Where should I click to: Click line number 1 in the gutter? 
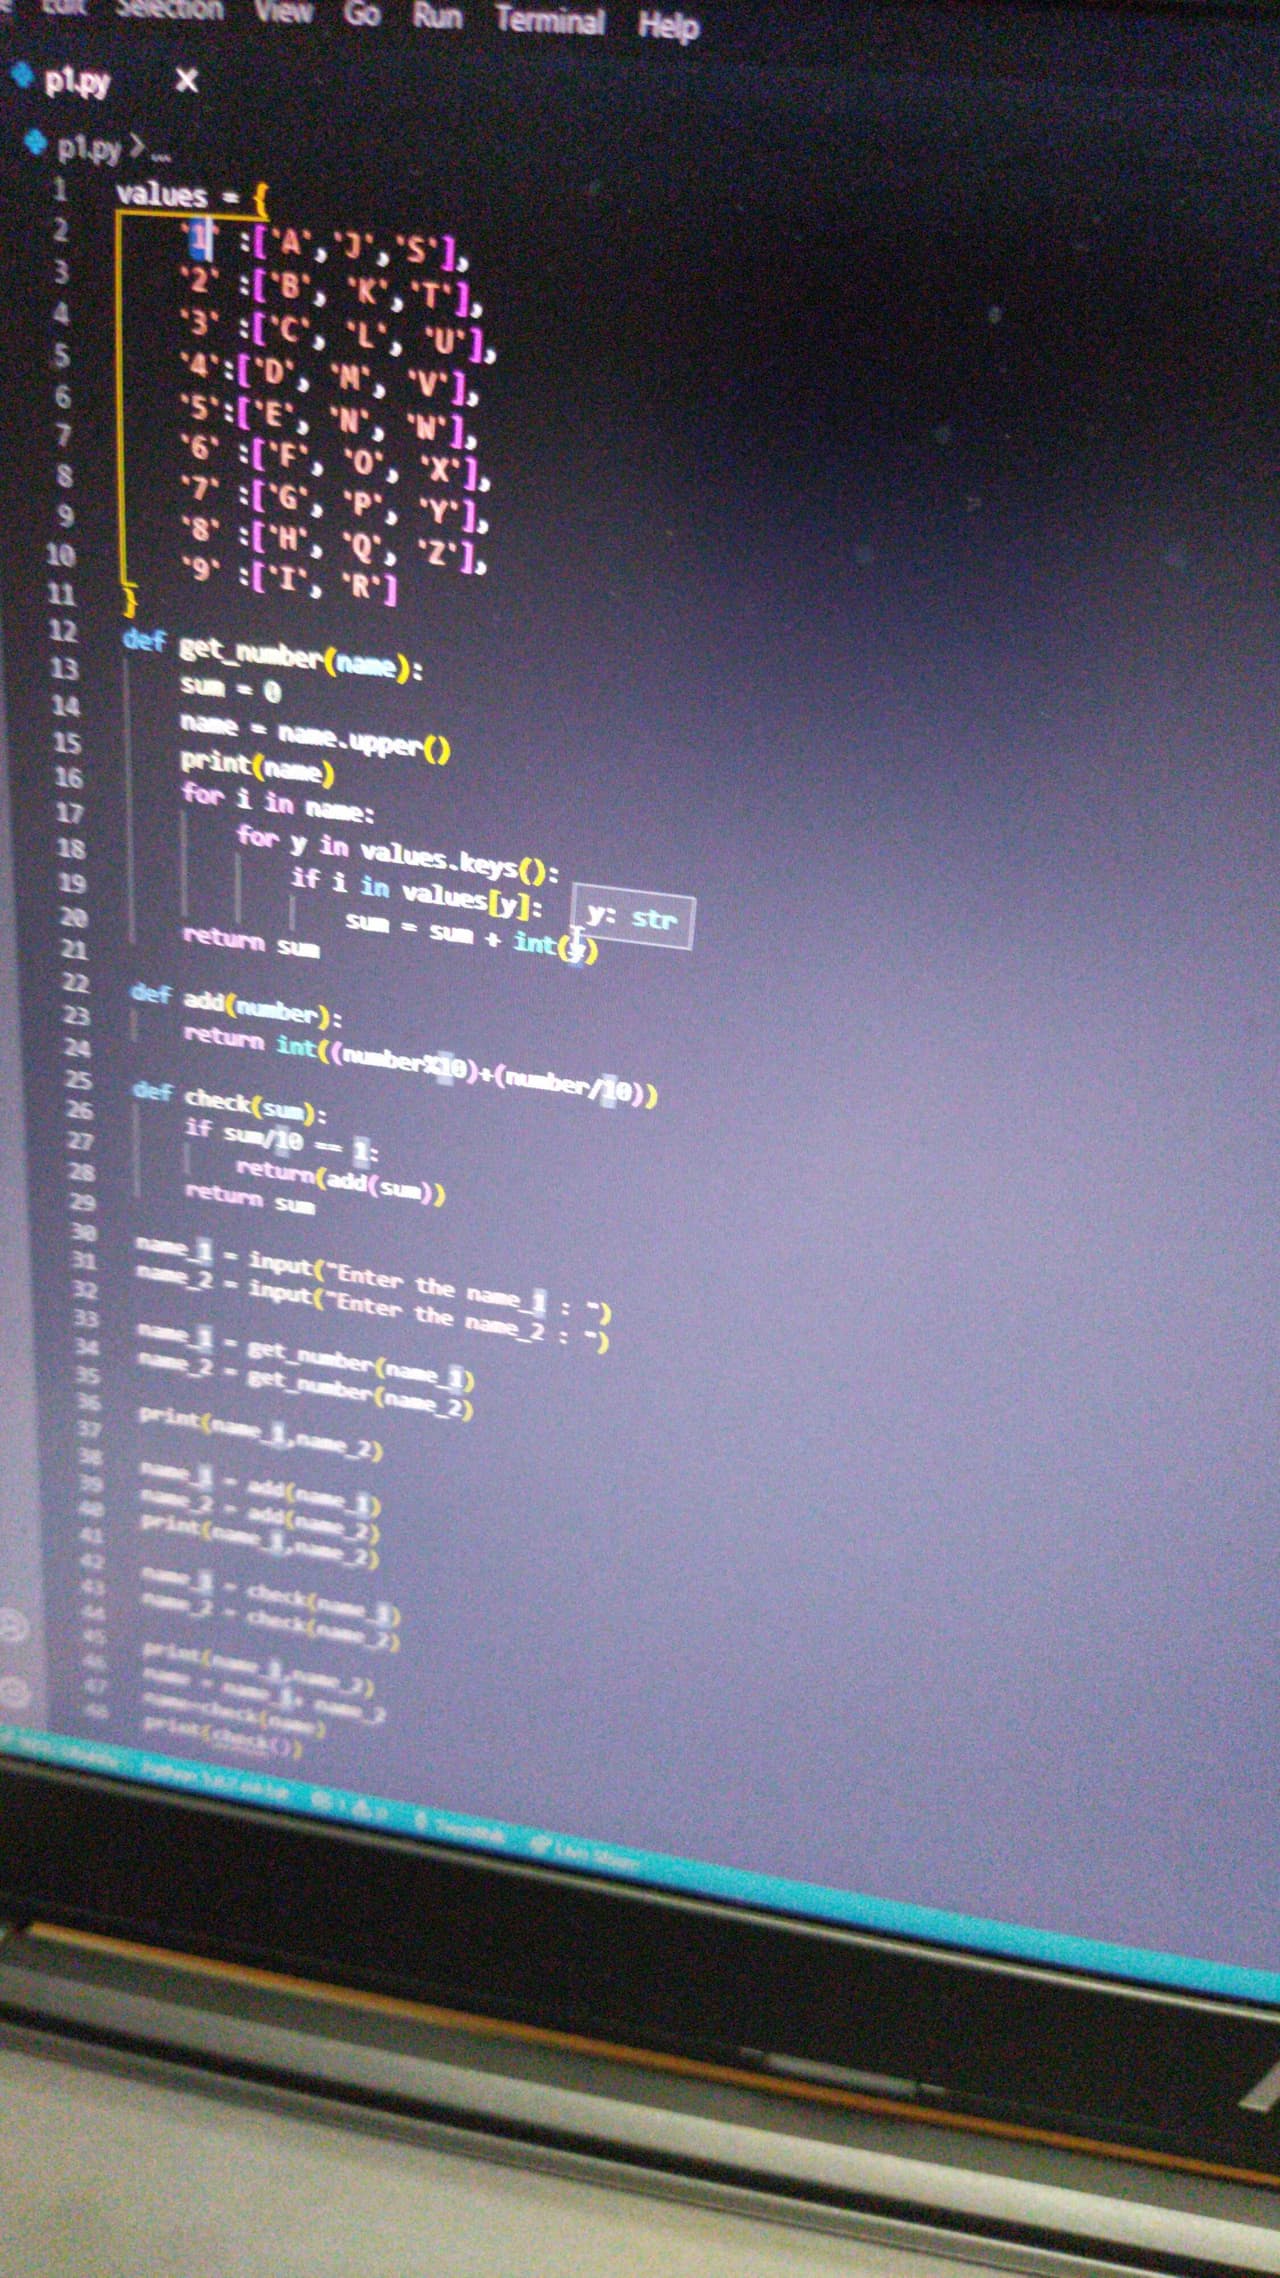pyautogui.click(x=59, y=189)
